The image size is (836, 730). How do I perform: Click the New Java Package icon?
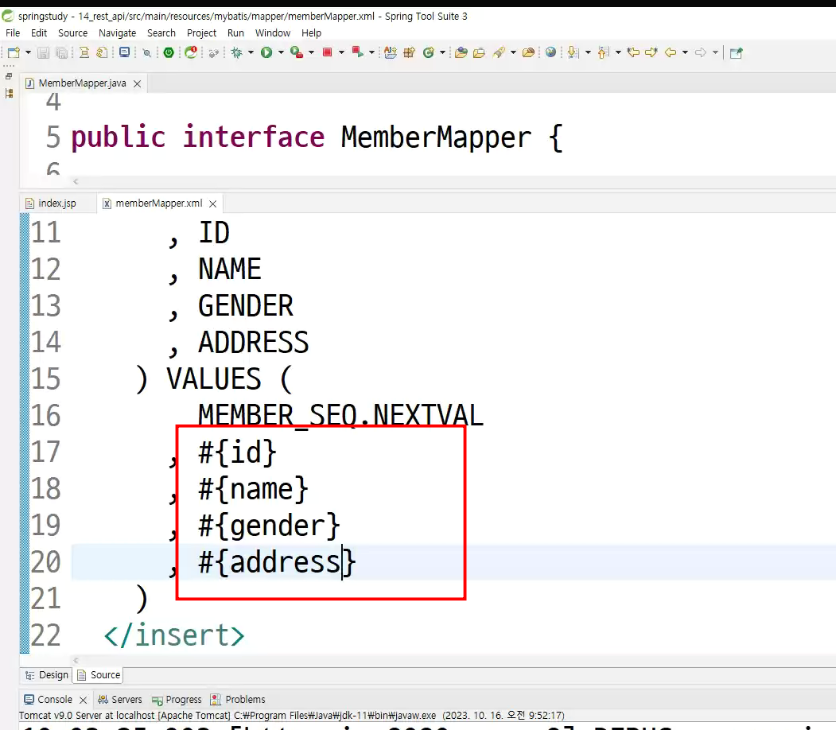[409, 52]
